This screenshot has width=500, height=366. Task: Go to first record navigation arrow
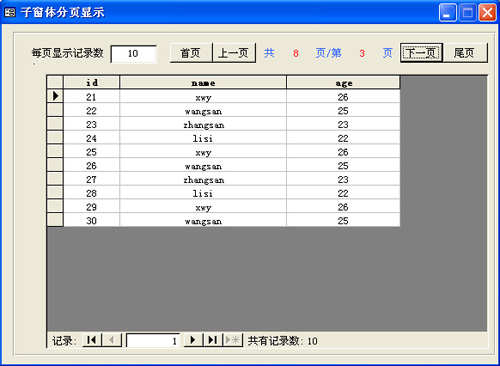click(x=92, y=340)
